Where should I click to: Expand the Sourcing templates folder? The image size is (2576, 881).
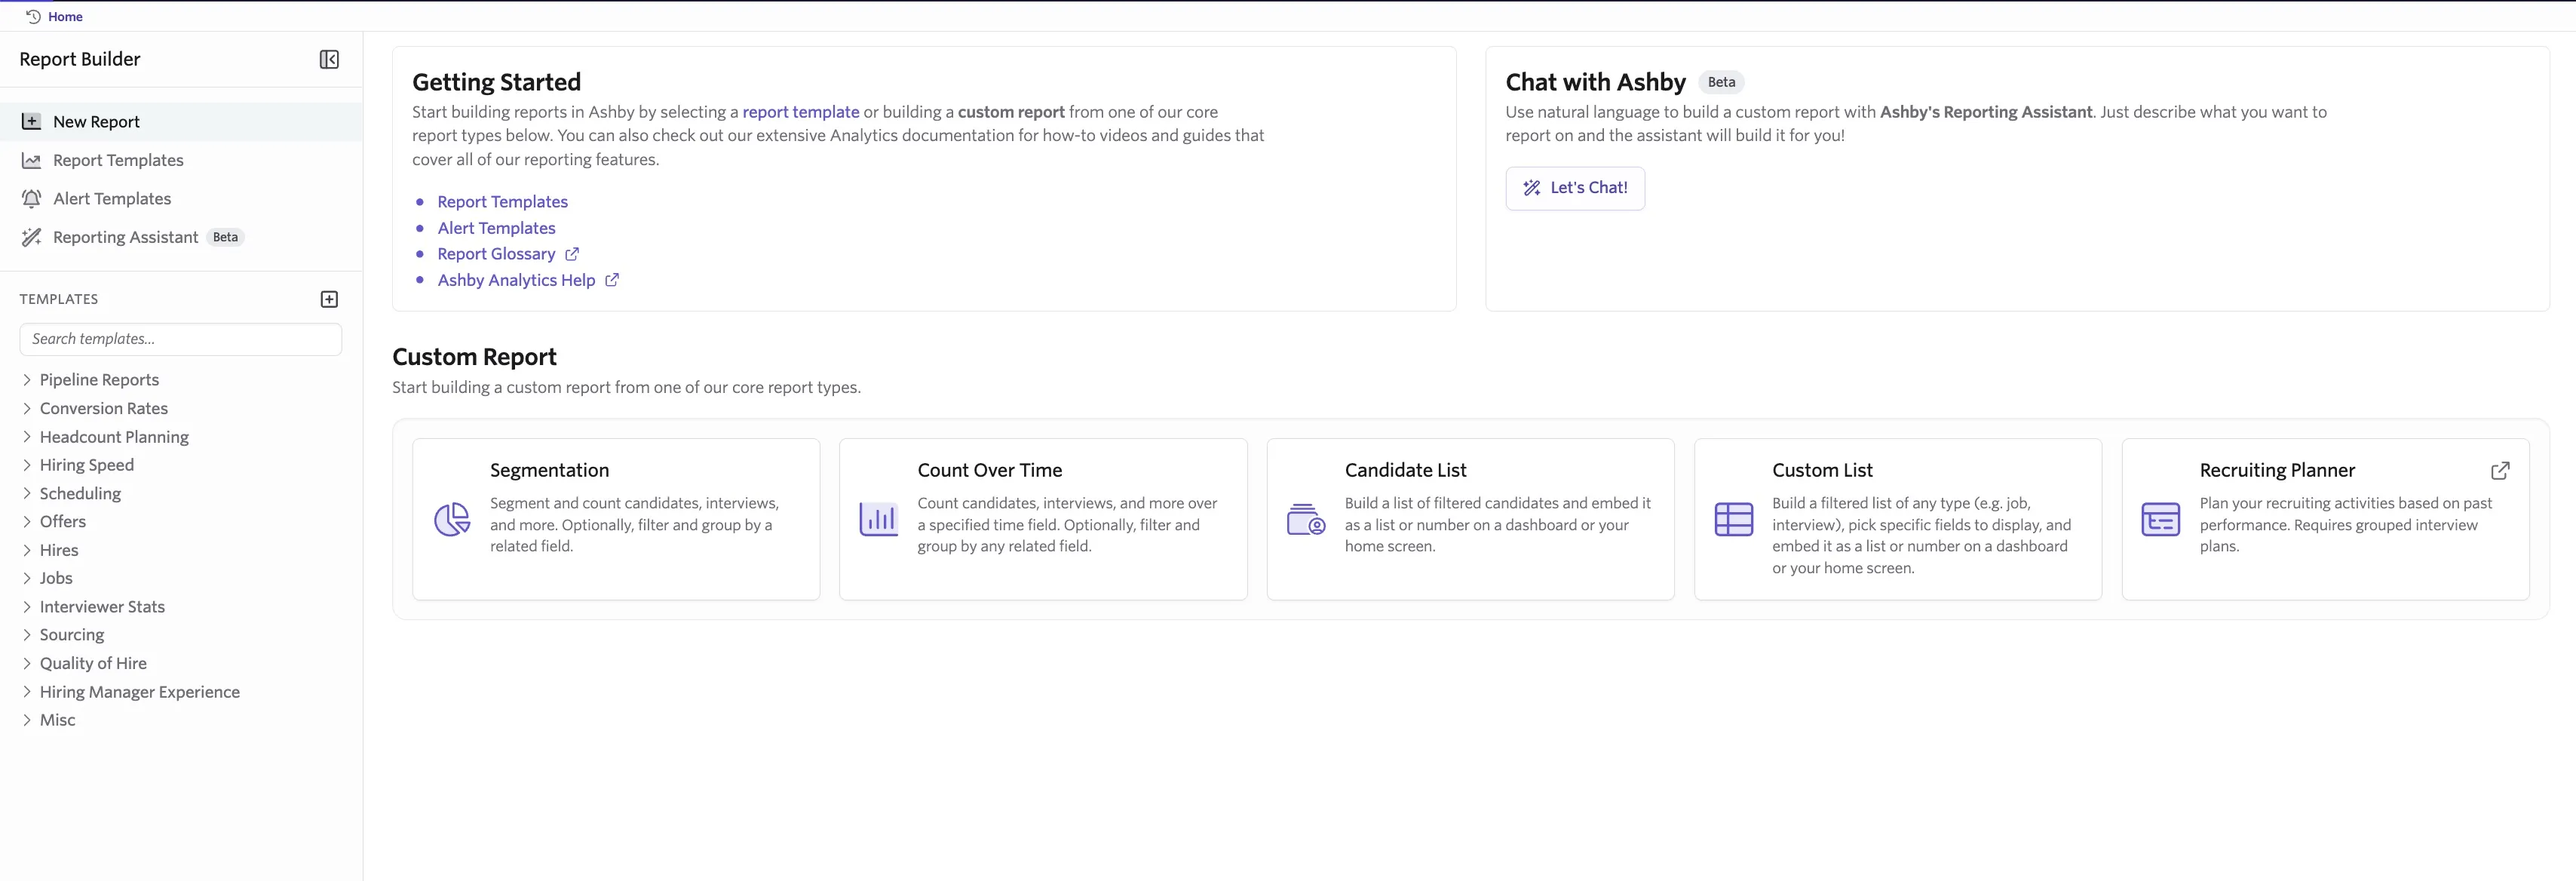coord(27,635)
